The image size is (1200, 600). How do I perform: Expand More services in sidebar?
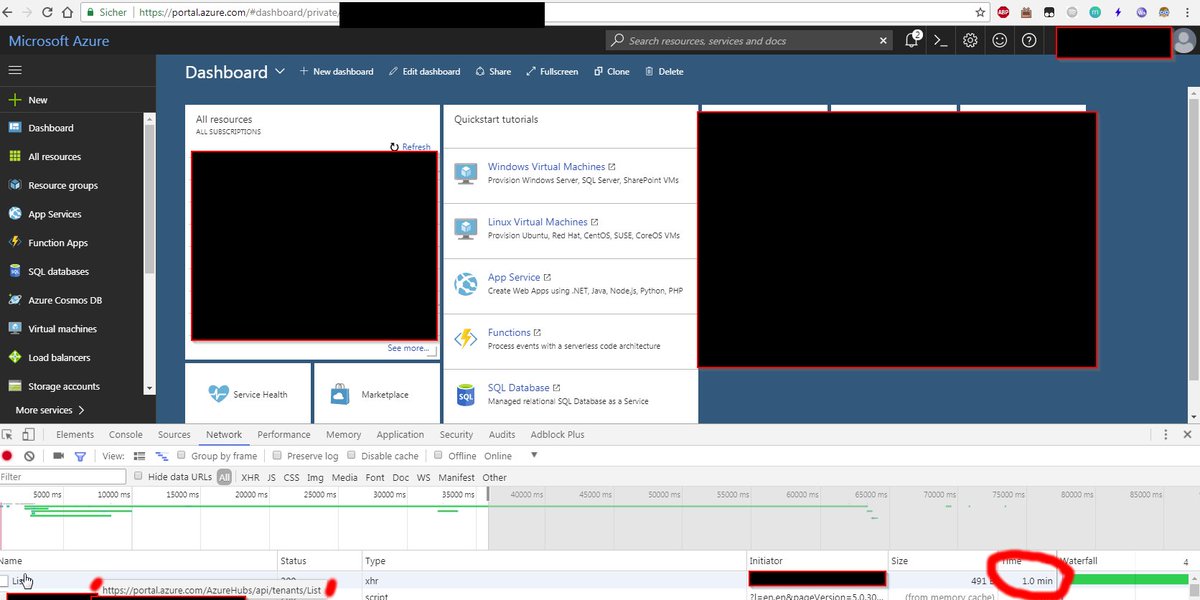(x=50, y=410)
